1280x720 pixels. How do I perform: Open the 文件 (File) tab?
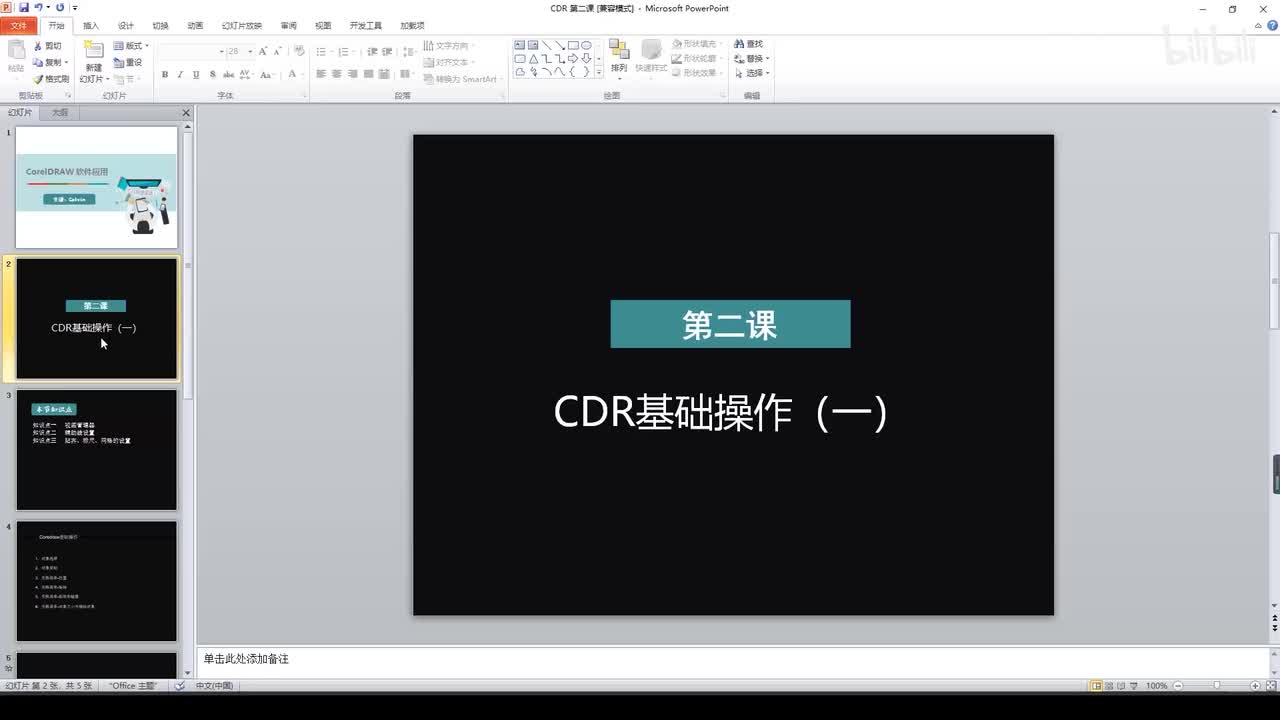19,26
